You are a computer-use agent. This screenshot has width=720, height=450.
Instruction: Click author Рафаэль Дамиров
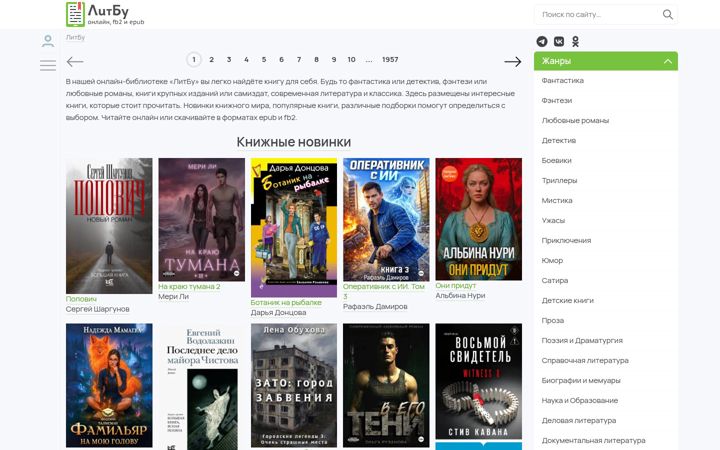click(x=375, y=307)
